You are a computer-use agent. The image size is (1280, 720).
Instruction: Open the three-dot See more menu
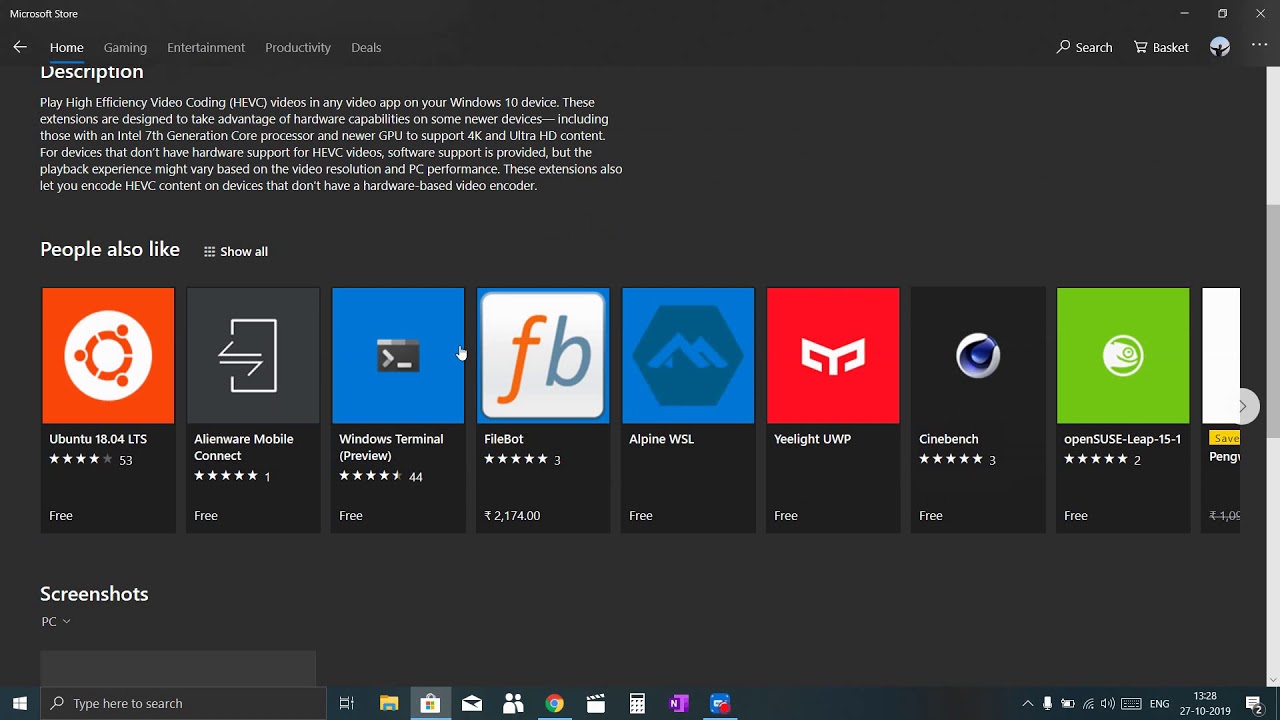tap(1259, 46)
